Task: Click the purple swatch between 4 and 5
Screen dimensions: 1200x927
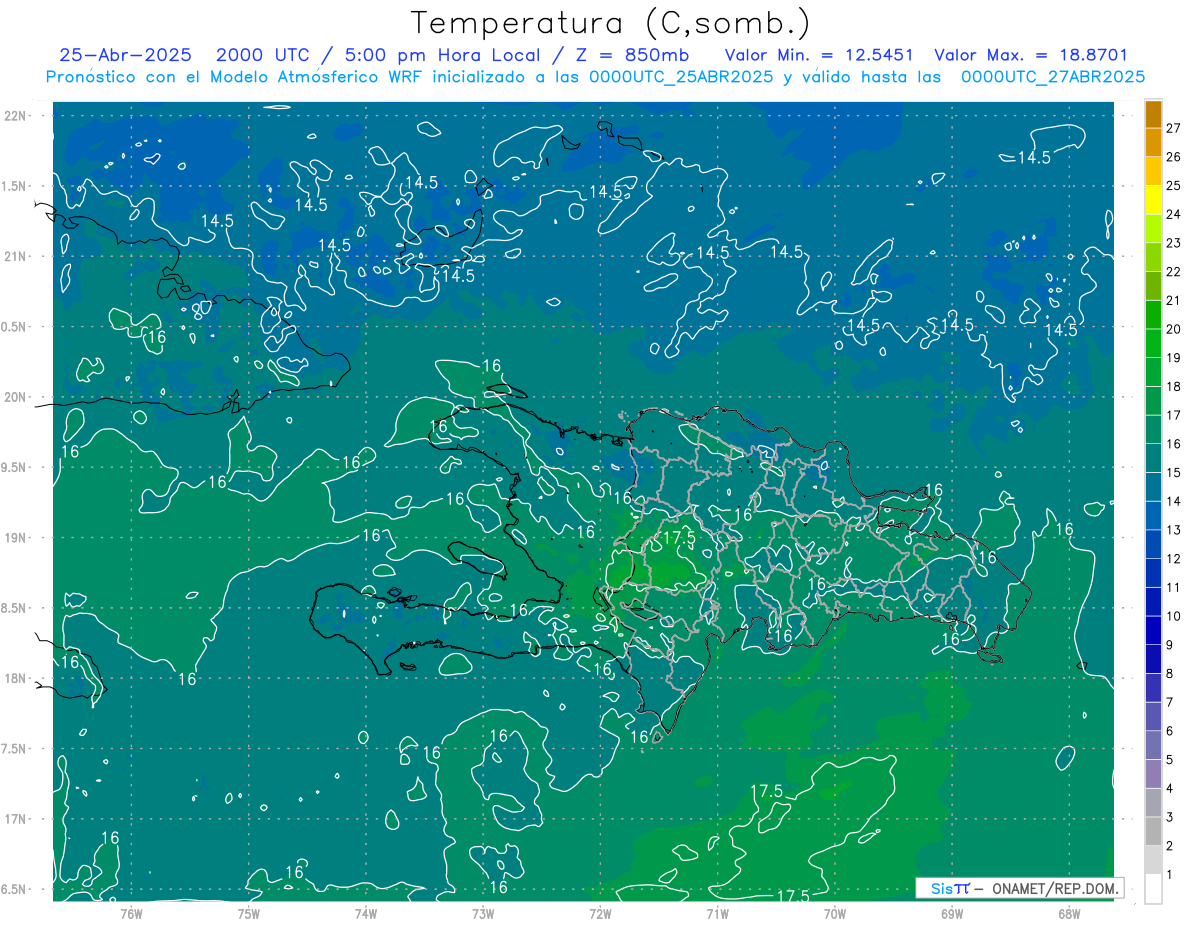Action: pos(1153,774)
